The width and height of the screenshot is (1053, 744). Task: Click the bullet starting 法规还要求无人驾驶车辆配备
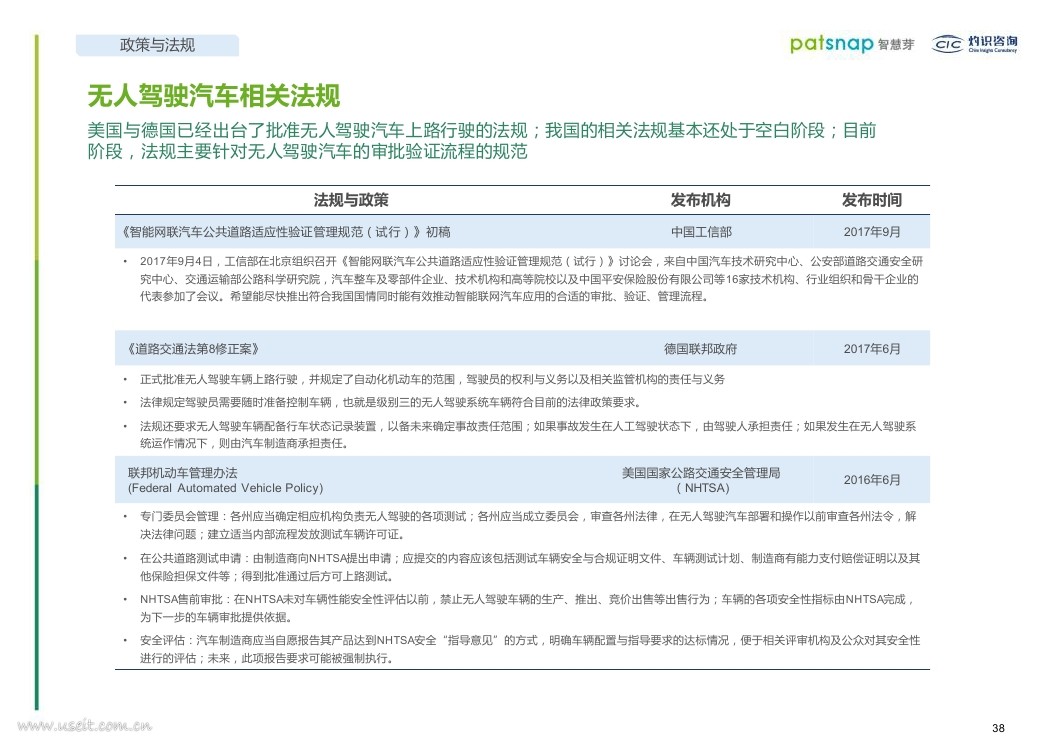[x=528, y=434]
